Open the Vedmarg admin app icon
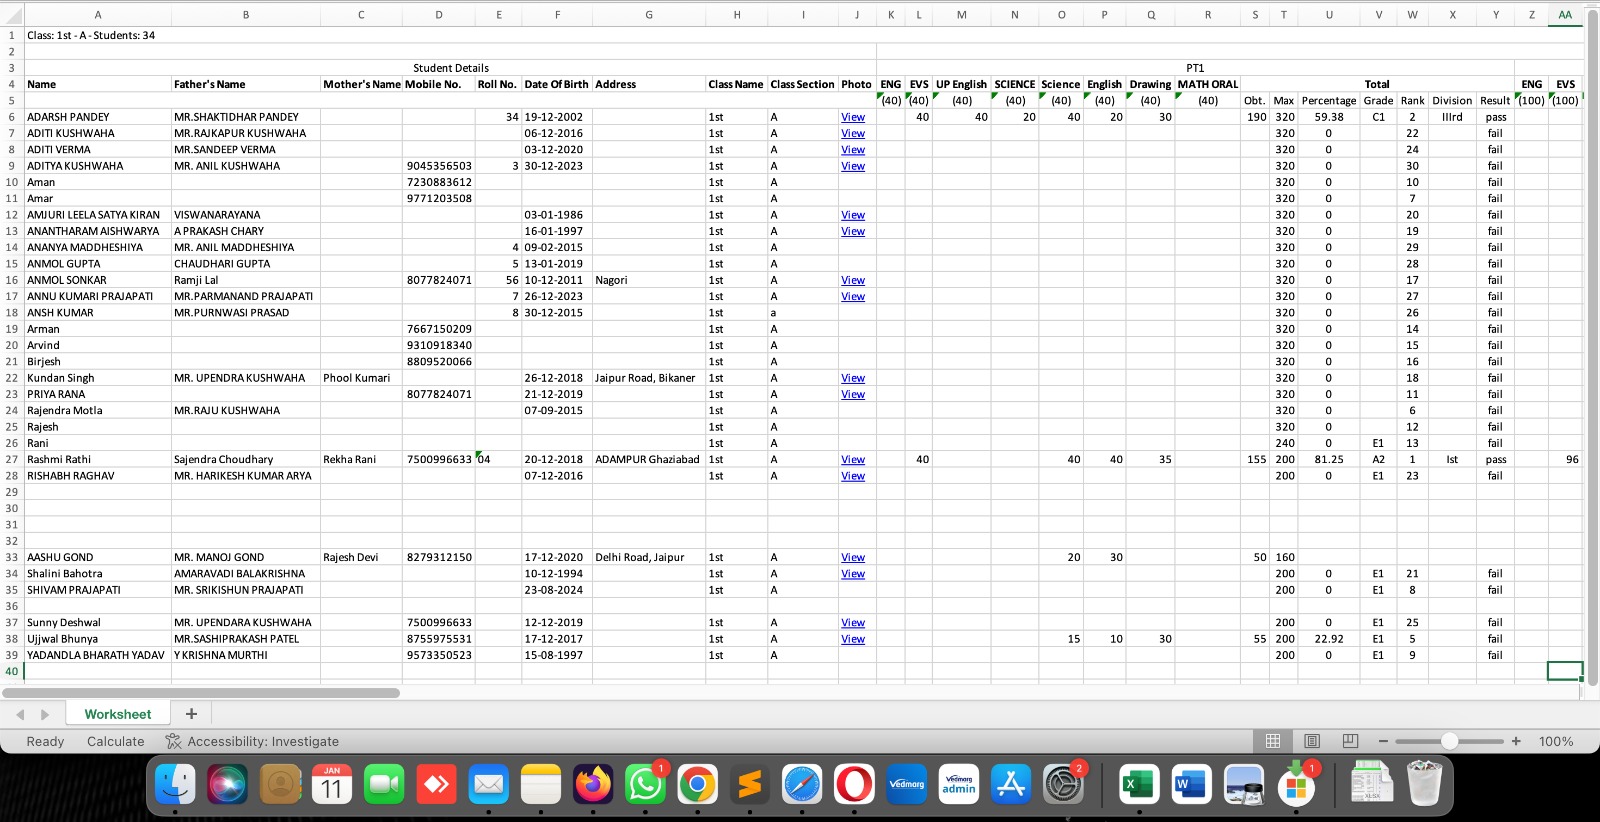The height and width of the screenshot is (822, 1600). (x=959, y=785)
